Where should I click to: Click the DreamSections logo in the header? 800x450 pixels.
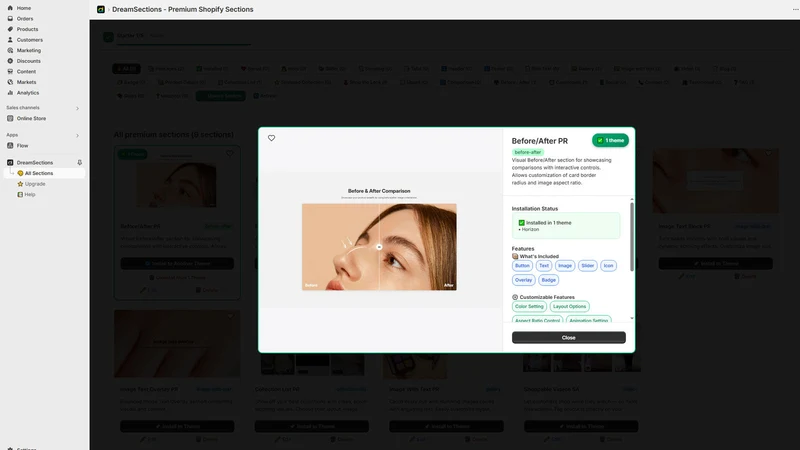tap(101, 9)
